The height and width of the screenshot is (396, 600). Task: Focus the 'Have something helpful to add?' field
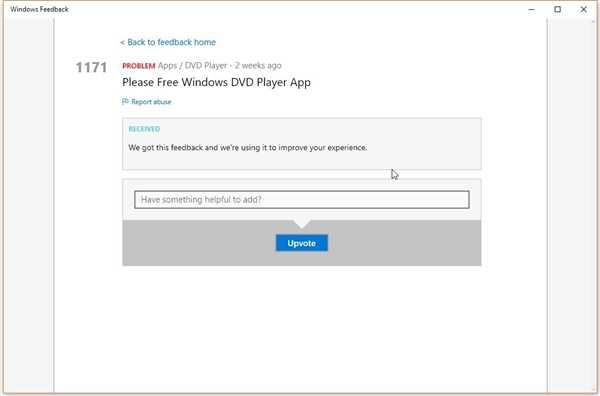[302, 200]
